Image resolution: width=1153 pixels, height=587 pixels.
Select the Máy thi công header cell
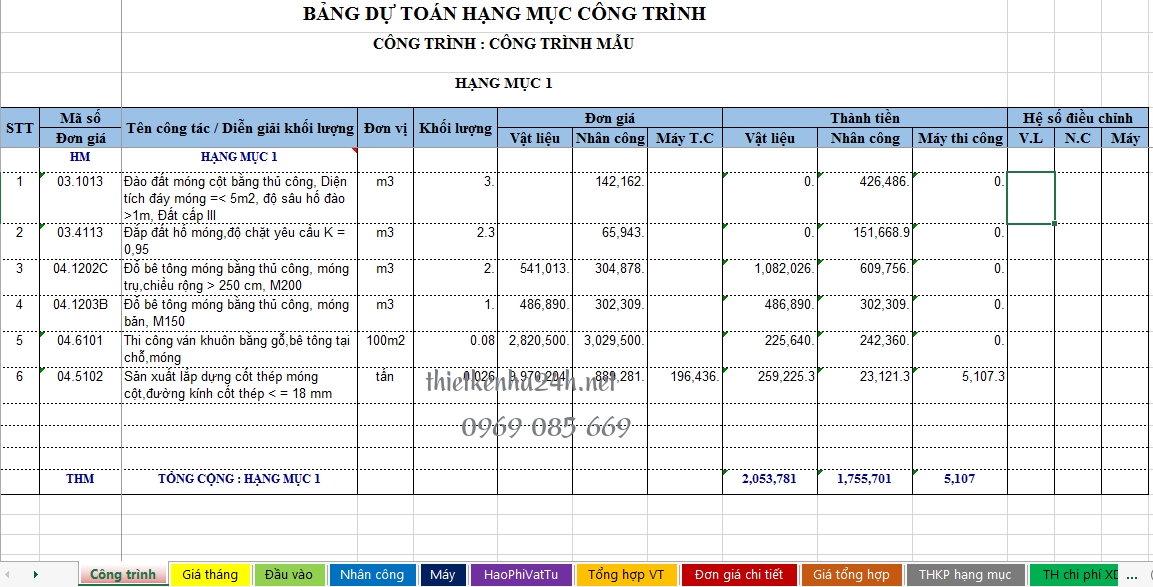[960, 138]
